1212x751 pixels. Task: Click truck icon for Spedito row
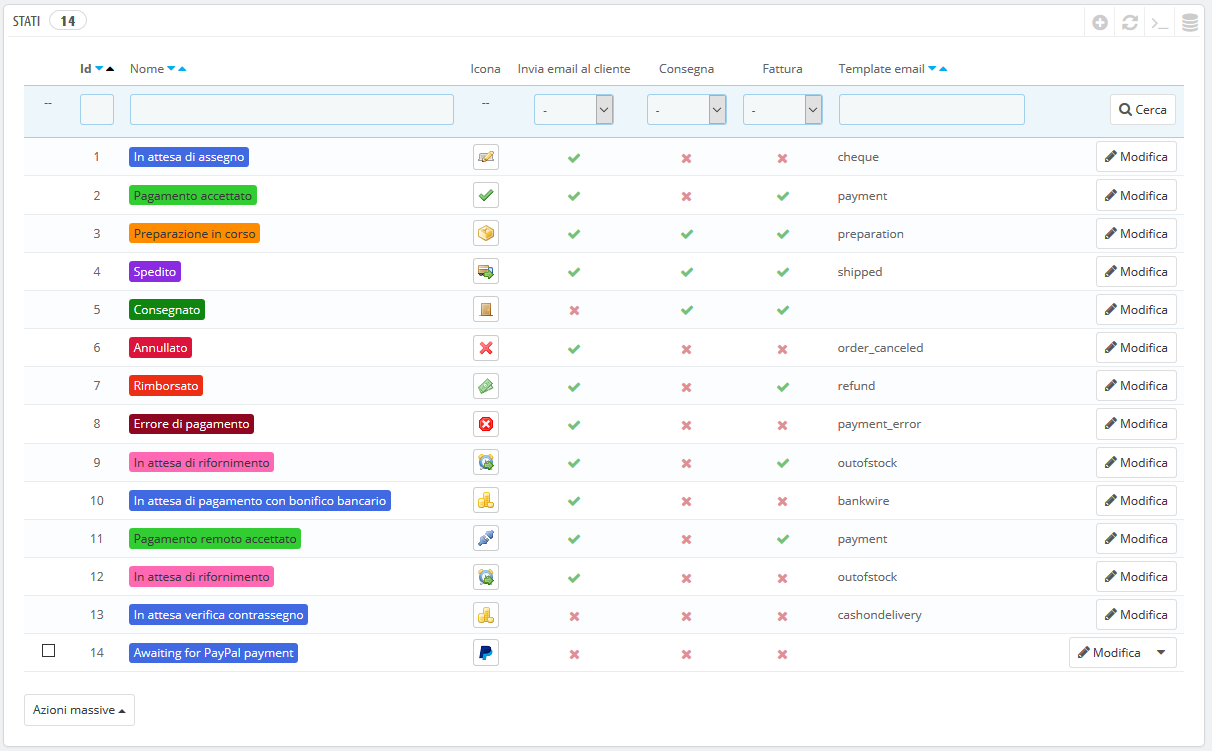click(x=486, y=271)
